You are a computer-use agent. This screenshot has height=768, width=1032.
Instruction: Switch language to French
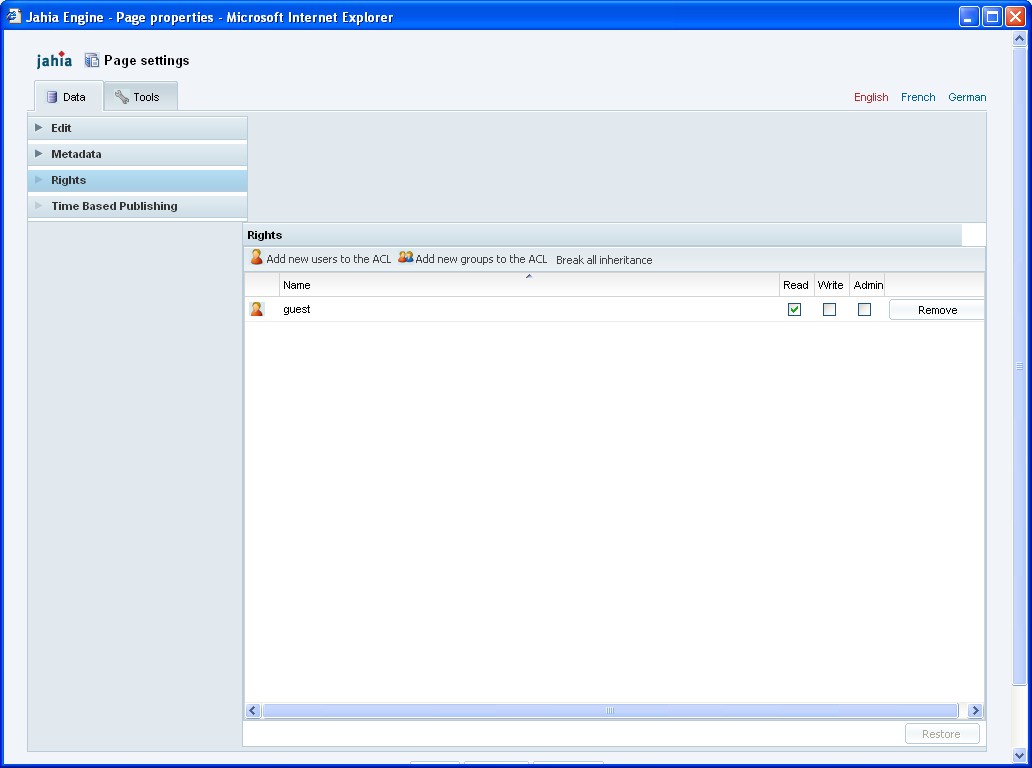(917, 97)
